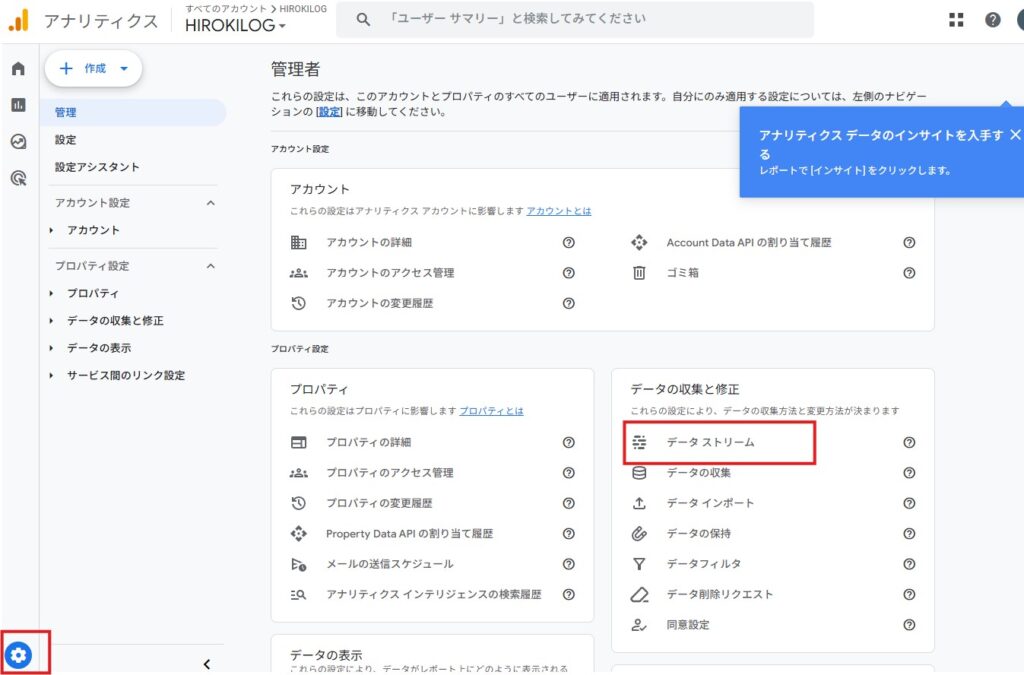Open the Google apps grid icon
Screen dimensions: 1024x675
[x=956, y=20]
